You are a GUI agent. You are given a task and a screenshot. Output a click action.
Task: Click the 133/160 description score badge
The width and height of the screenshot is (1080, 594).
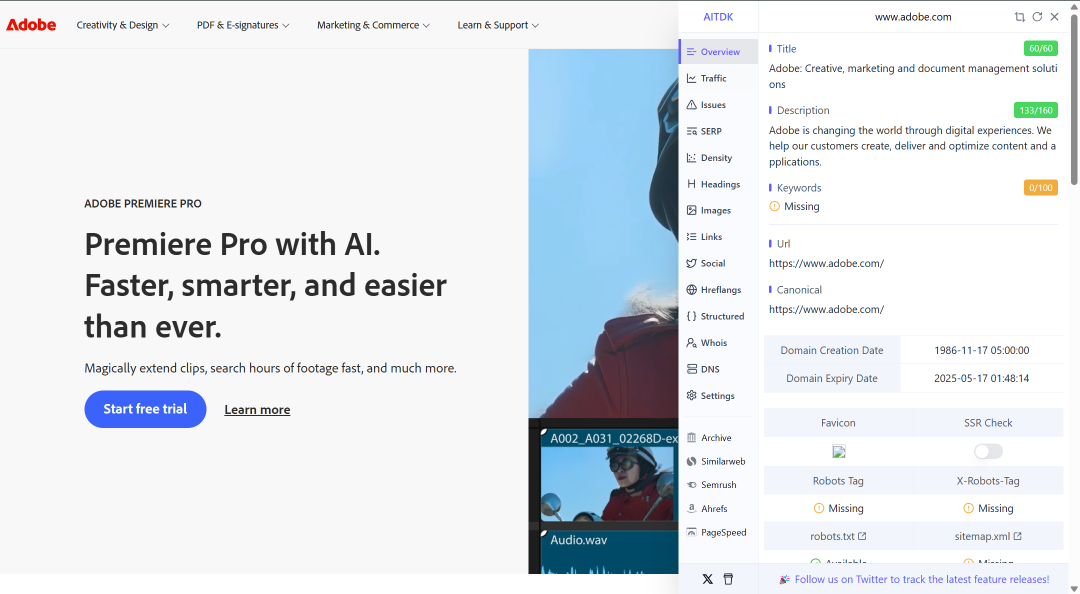(1036, 110)
